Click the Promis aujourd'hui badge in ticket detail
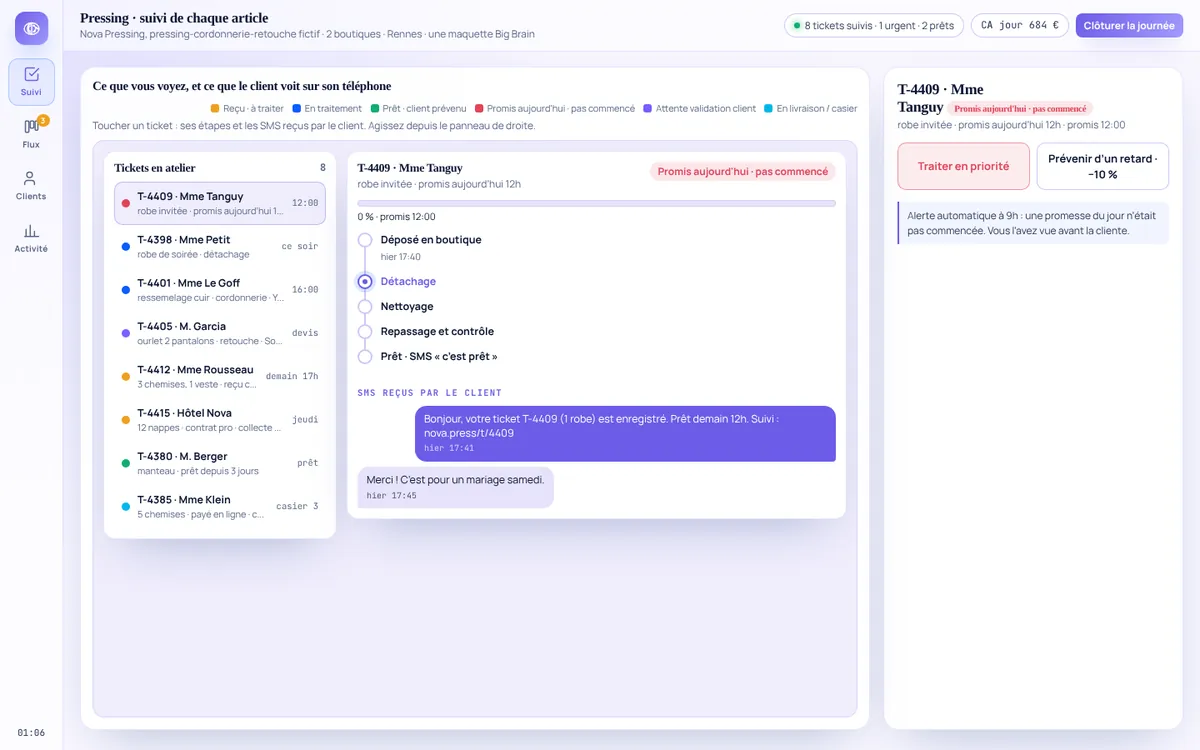1200x750 pixels. 743,171
